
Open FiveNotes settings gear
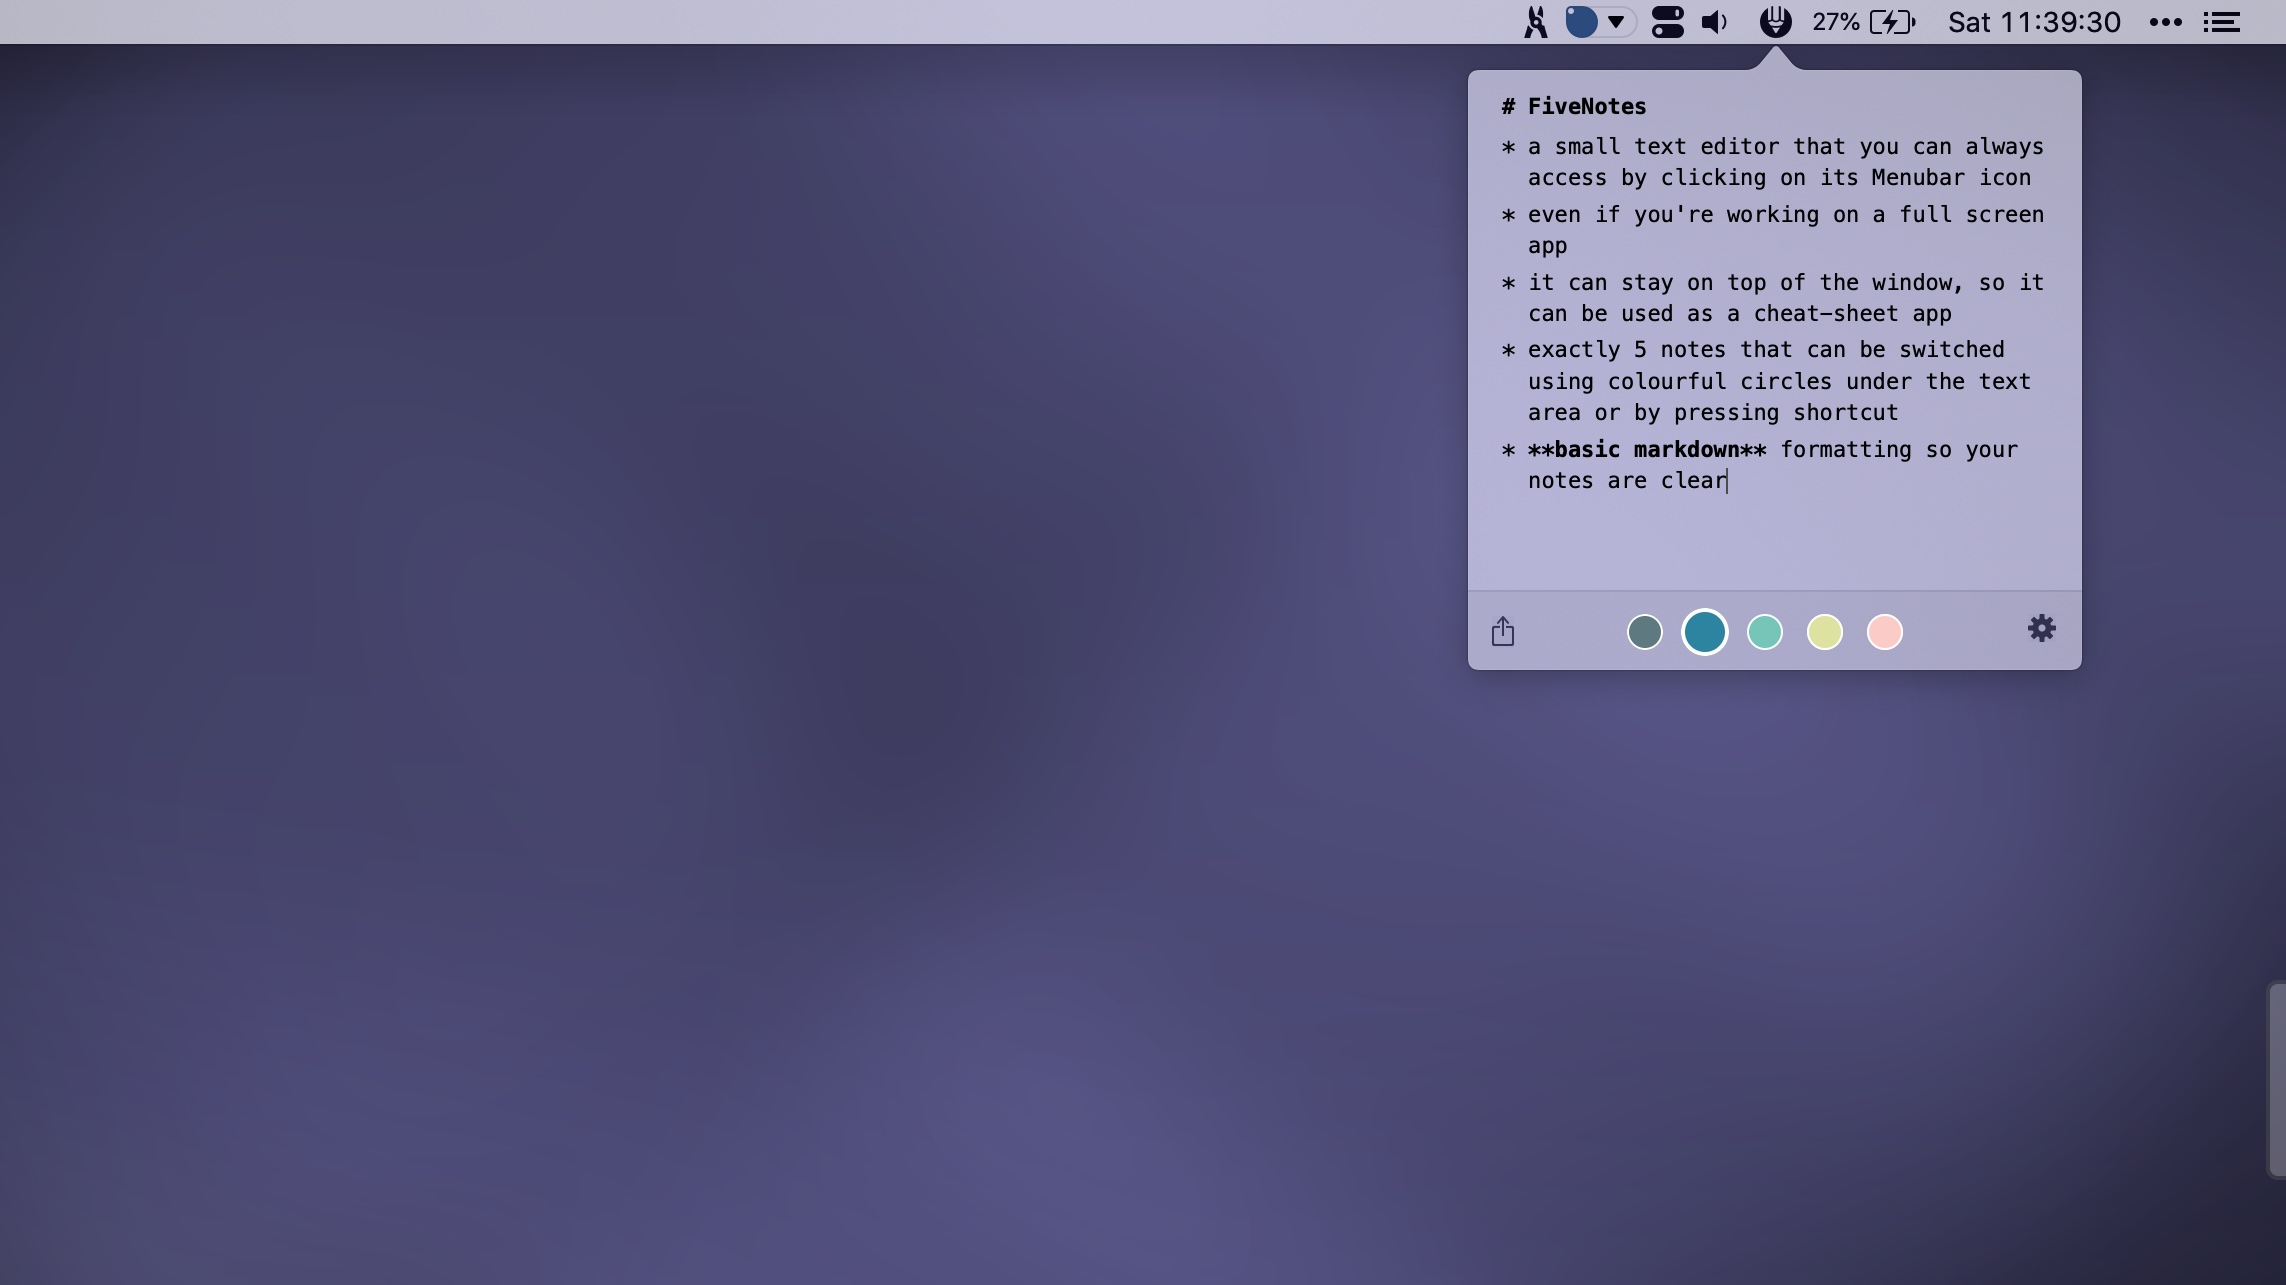(2041, 628)
